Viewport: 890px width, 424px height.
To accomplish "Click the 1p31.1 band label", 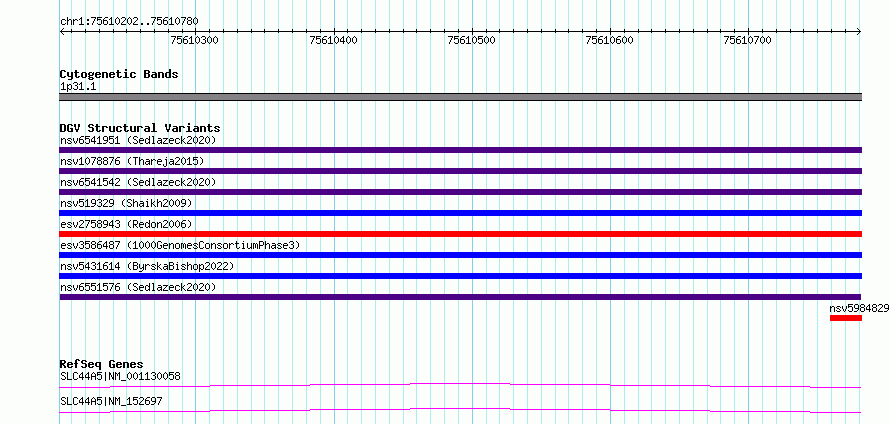I will [x=78, y=87].
